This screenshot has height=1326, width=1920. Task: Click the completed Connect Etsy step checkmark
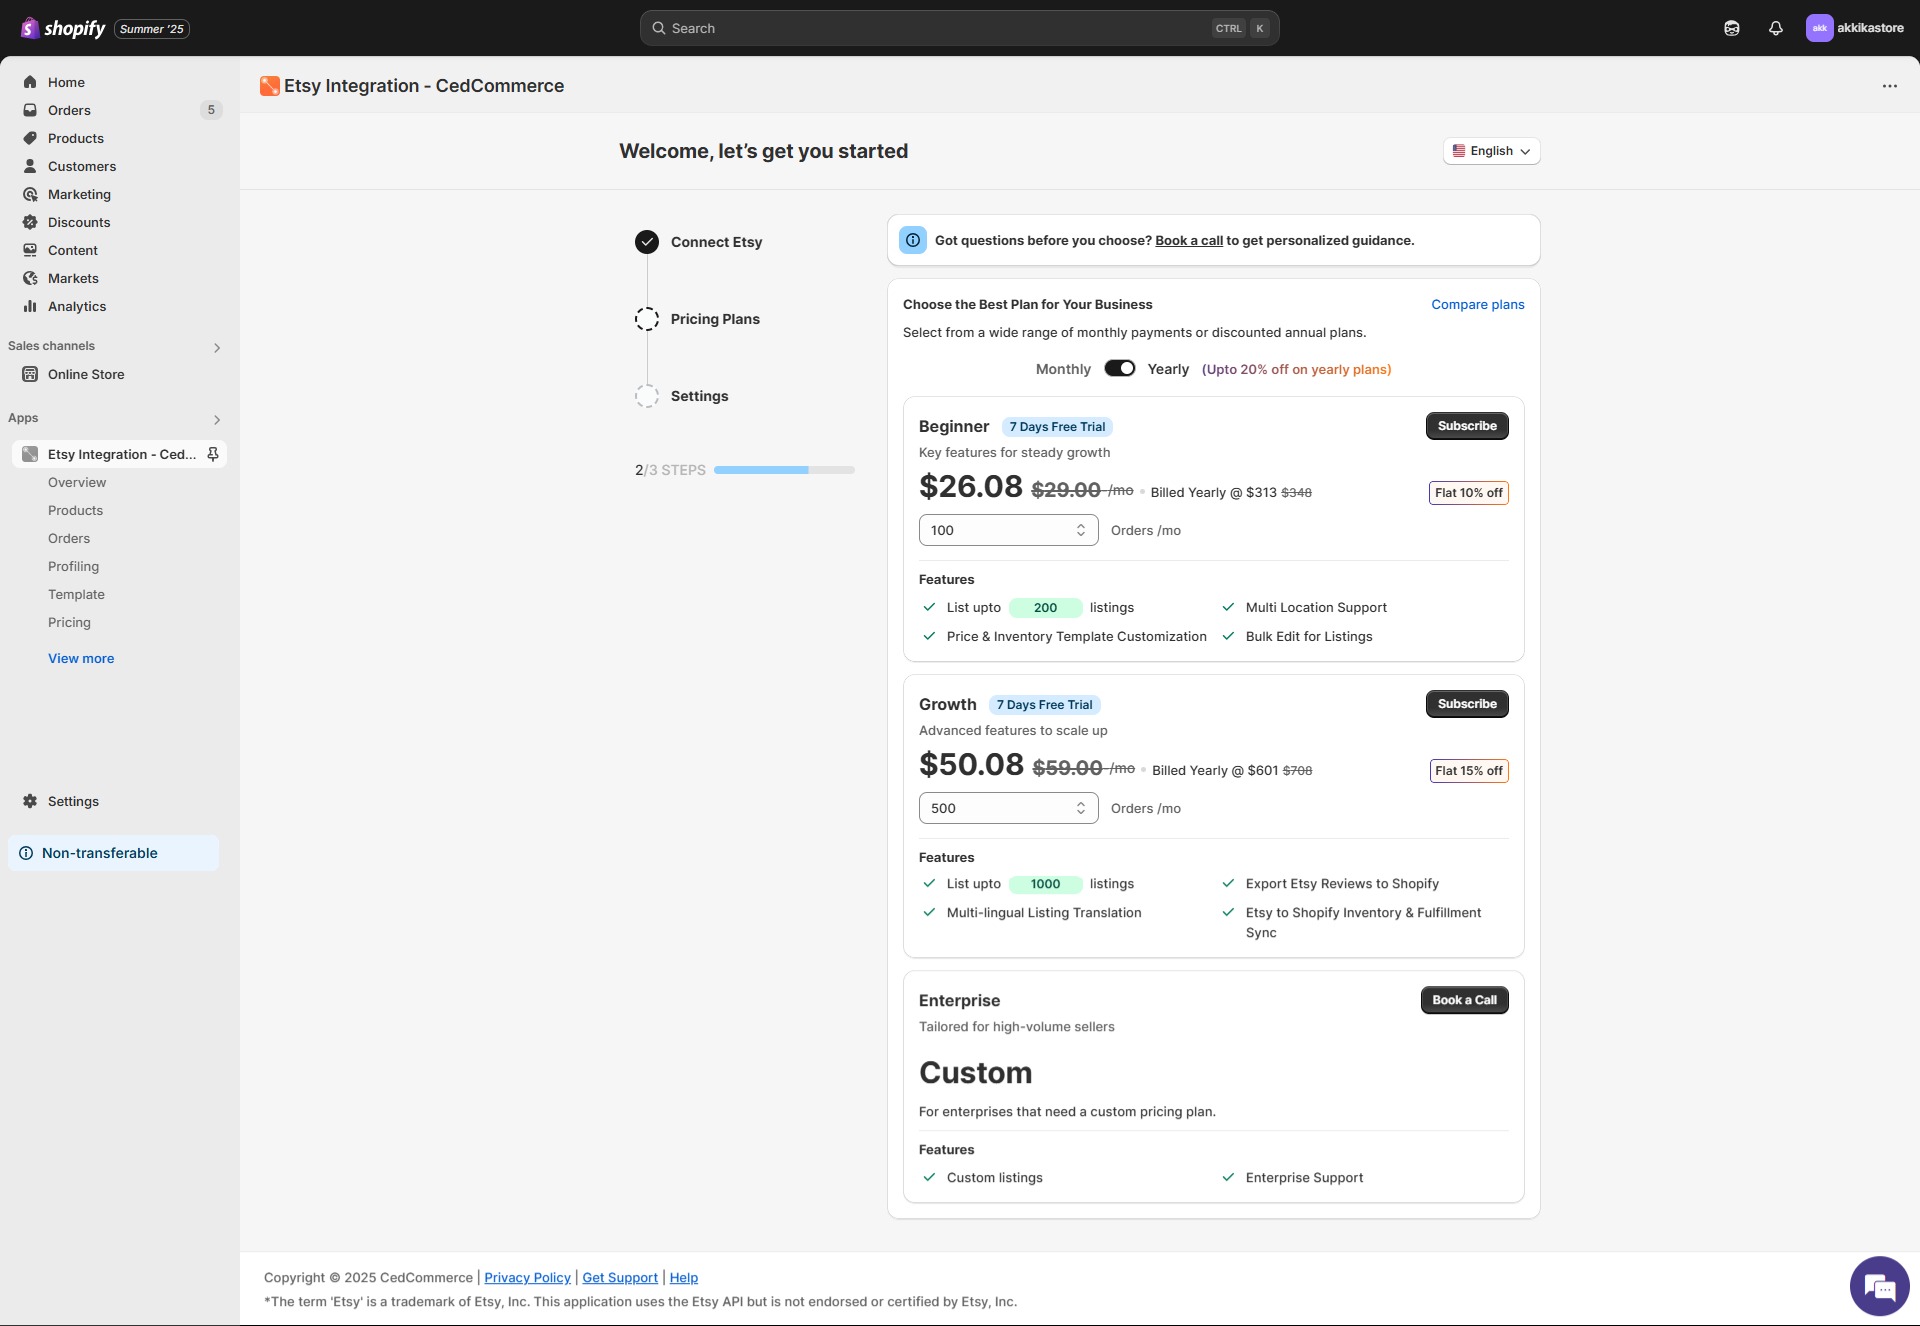click(x=647, y=242)
